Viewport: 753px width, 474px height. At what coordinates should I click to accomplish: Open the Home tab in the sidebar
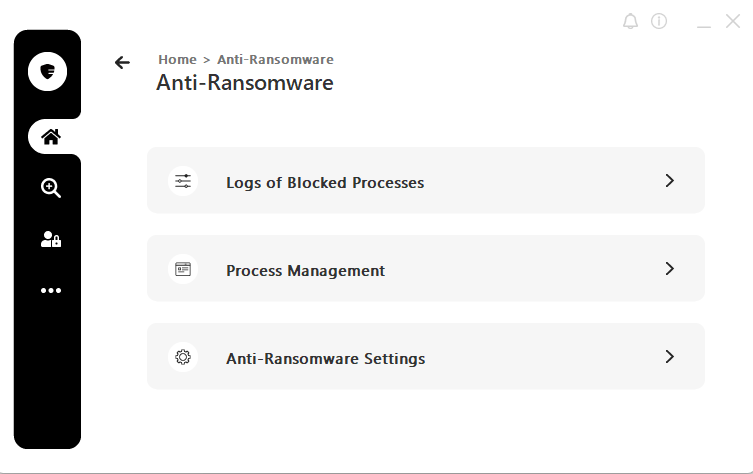point(51,137)
